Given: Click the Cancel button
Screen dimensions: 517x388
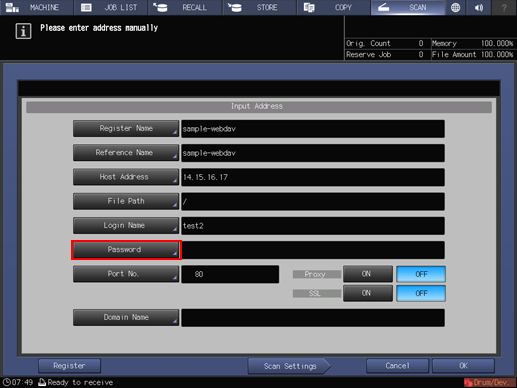Looking at the screenshot, I should coord(397,366).
